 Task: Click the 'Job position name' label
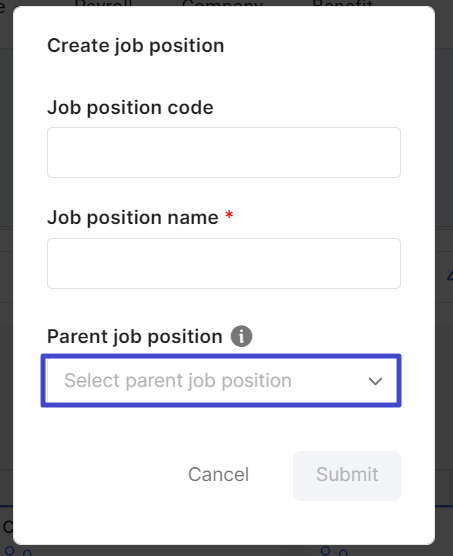coord(133,217)
